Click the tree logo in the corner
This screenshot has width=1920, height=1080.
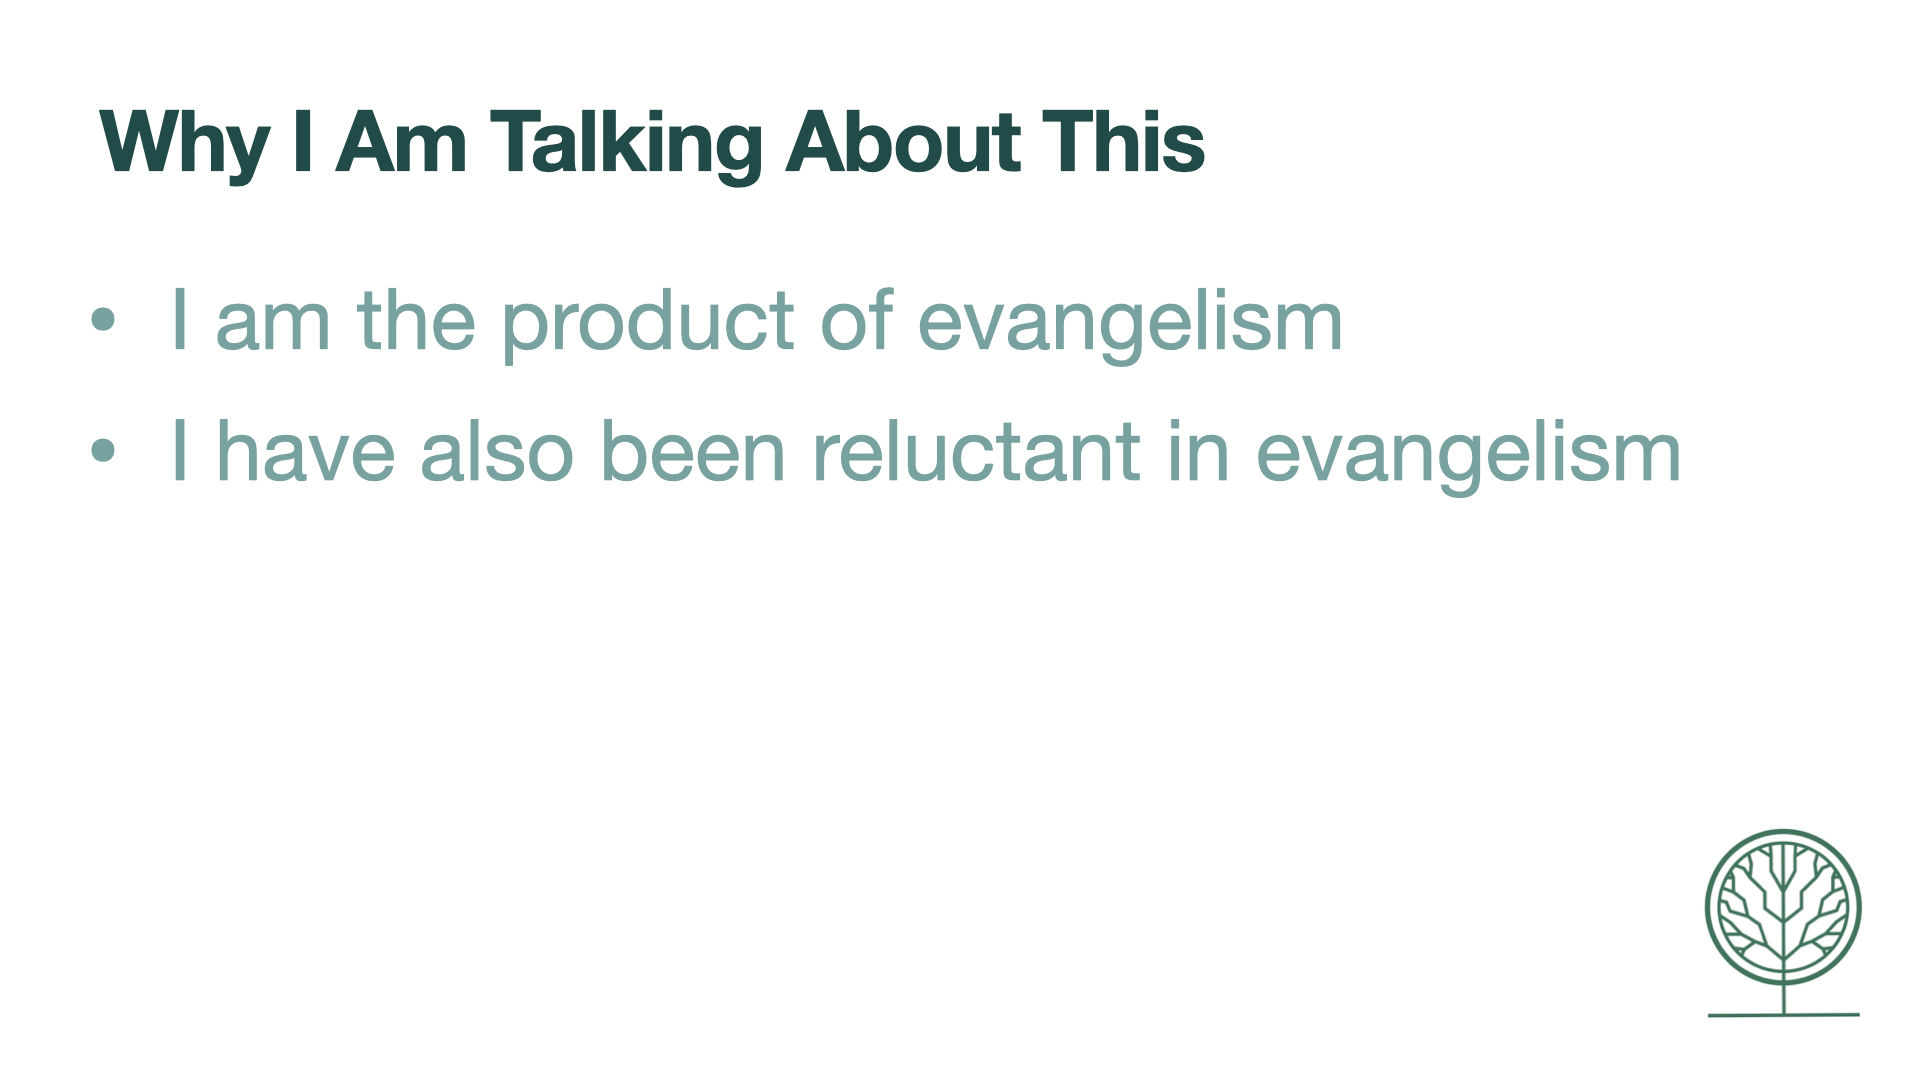click(1783, 922)
